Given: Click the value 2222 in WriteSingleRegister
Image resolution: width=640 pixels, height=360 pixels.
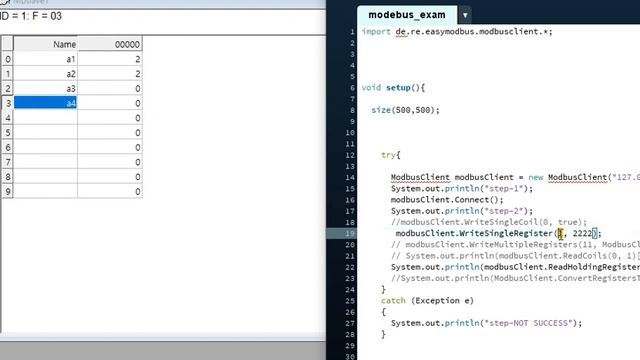Looking at the screenshot, I should click(x=582, y=233).
